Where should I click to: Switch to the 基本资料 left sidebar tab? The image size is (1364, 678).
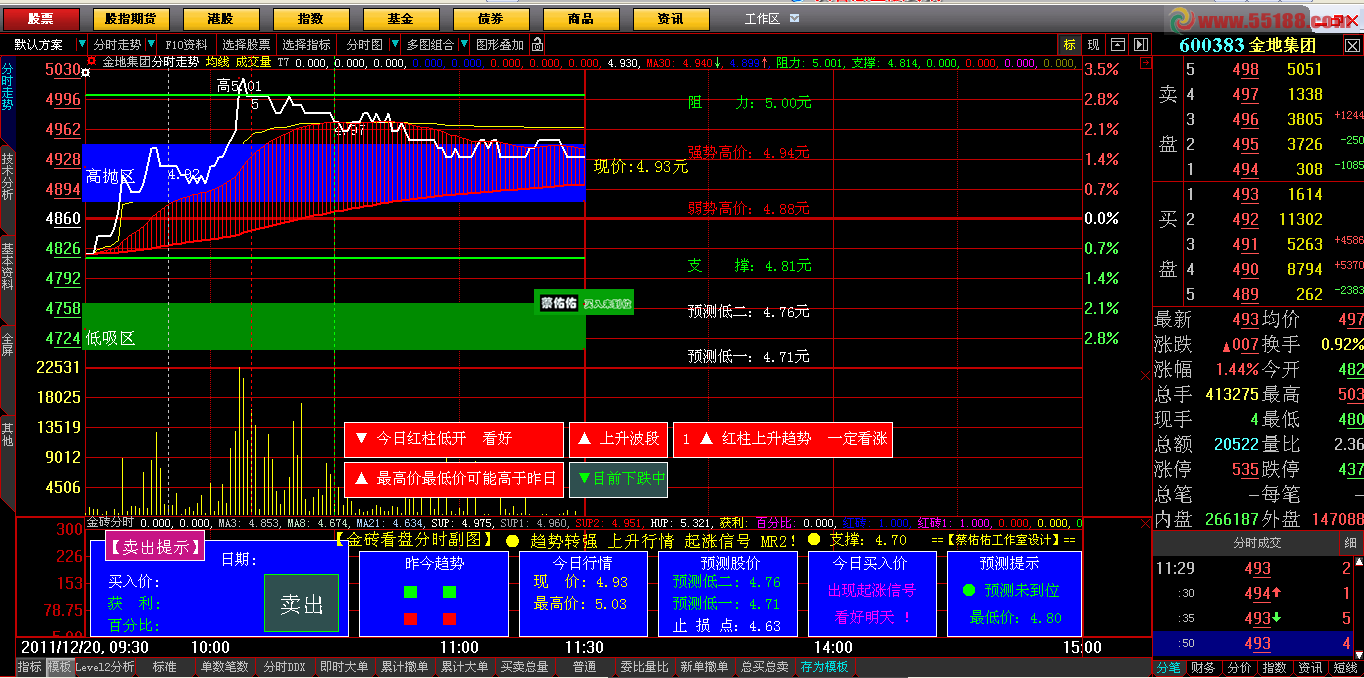tap(8, 265)
